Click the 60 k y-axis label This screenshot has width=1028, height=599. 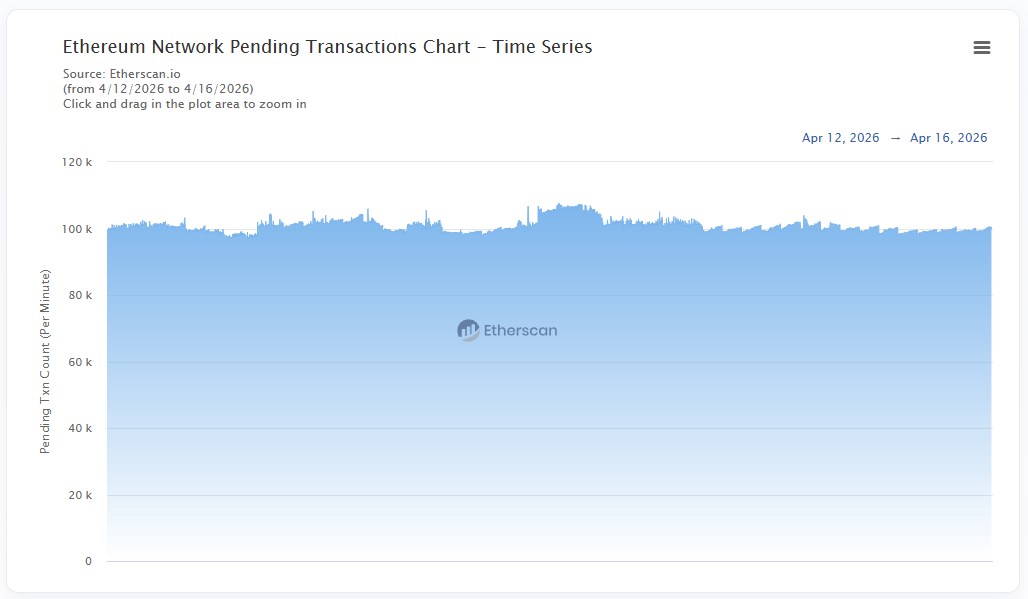click(x=79, y=362)
